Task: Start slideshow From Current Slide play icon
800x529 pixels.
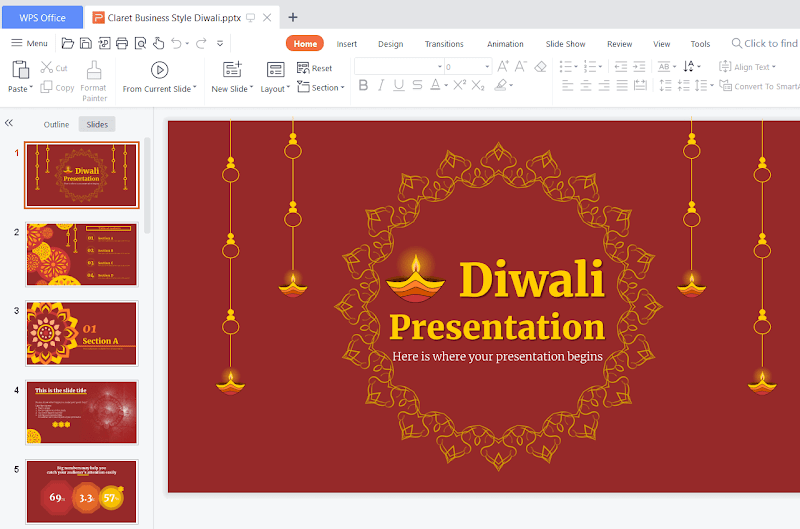Action: coord(160,70)
